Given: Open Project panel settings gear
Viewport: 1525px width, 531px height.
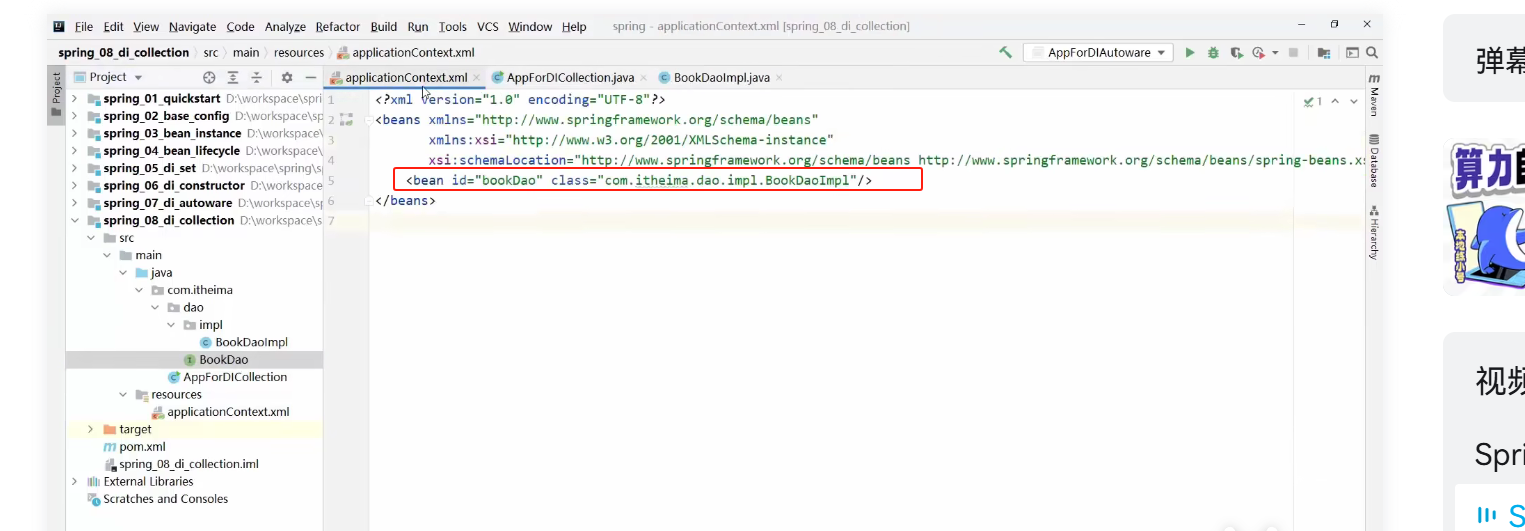Looking at the screenshot, I should (287, 77).
